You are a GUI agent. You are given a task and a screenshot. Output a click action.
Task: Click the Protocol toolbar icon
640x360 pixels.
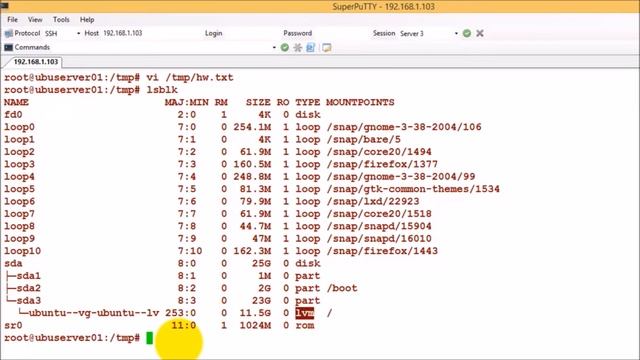9,33
